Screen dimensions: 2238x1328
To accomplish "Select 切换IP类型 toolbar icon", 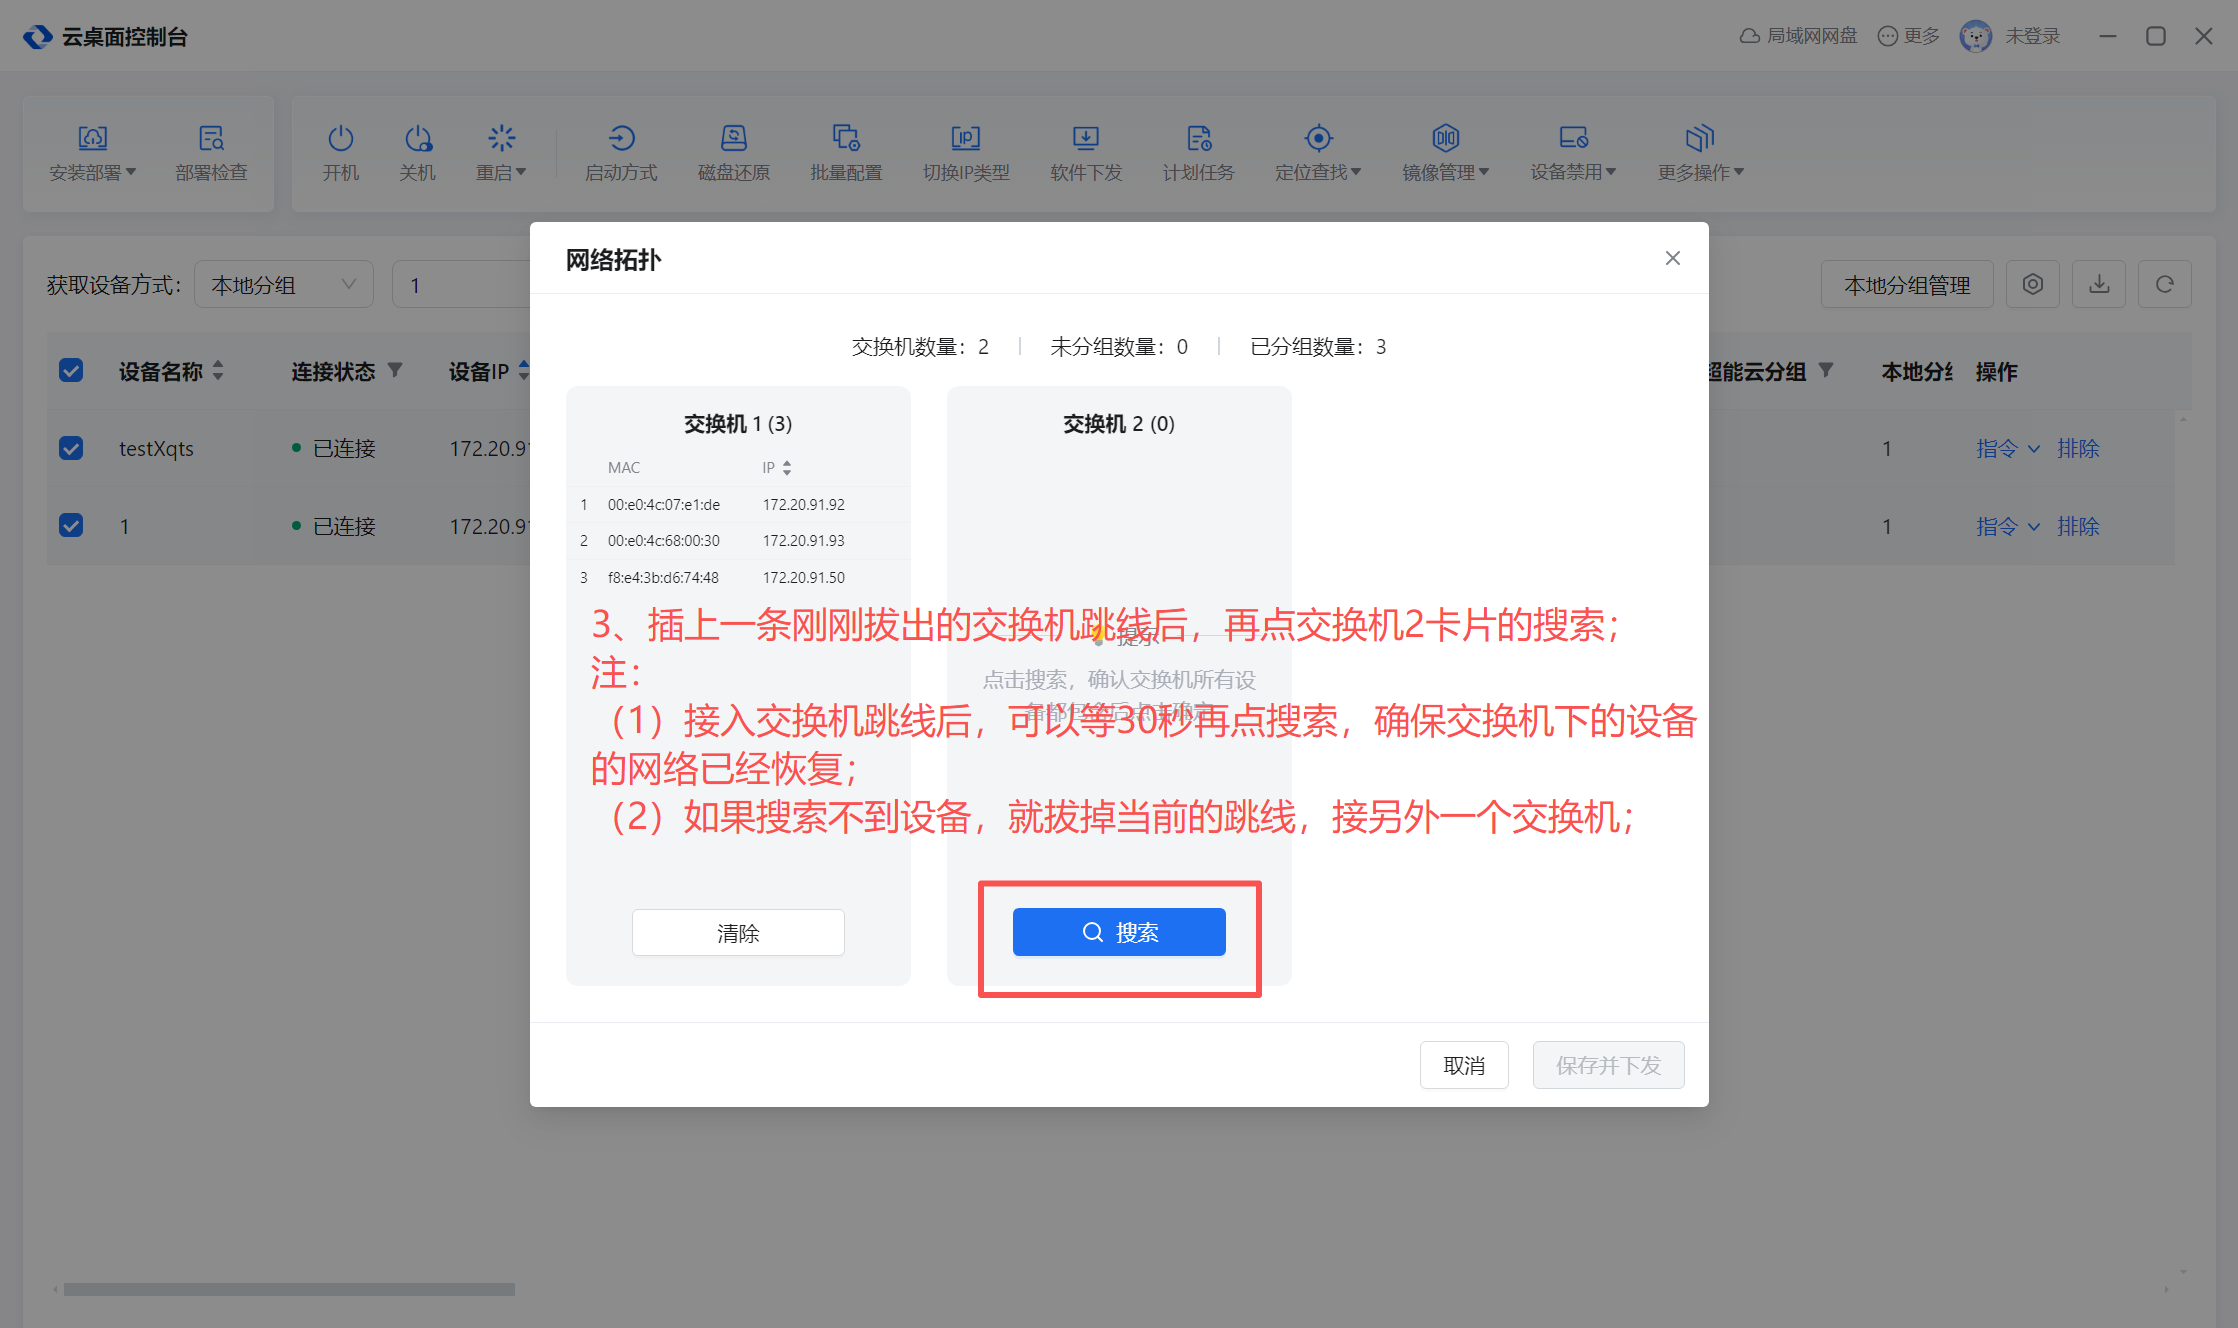I will 965,139.
